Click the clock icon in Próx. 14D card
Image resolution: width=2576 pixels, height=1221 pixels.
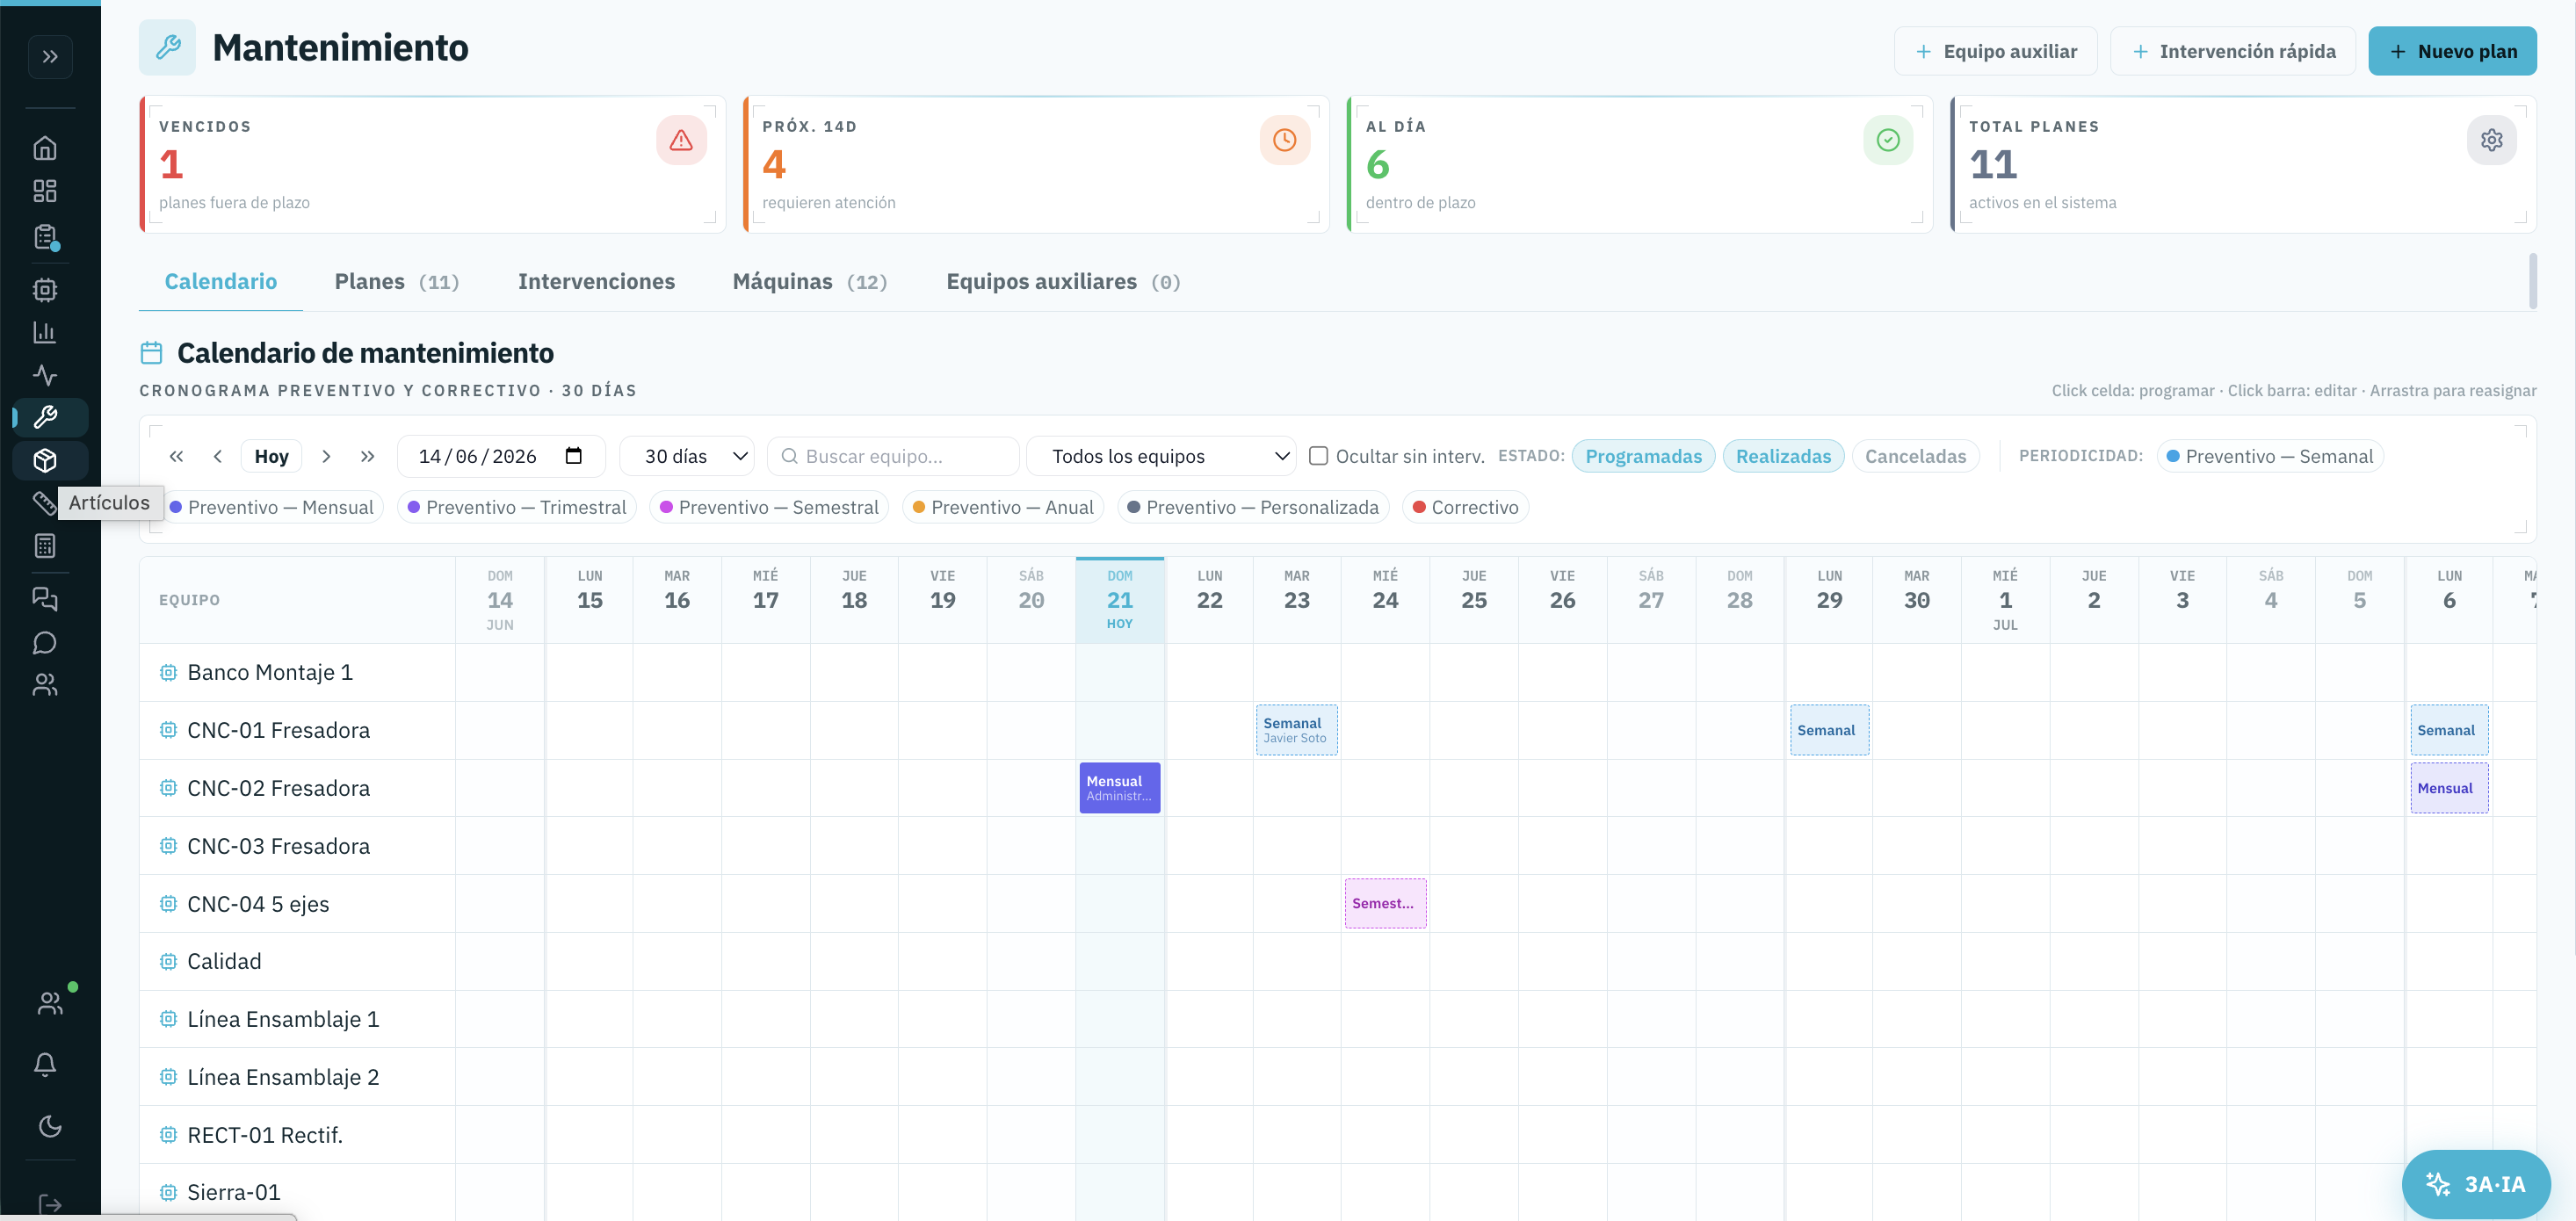(1285, 140)
